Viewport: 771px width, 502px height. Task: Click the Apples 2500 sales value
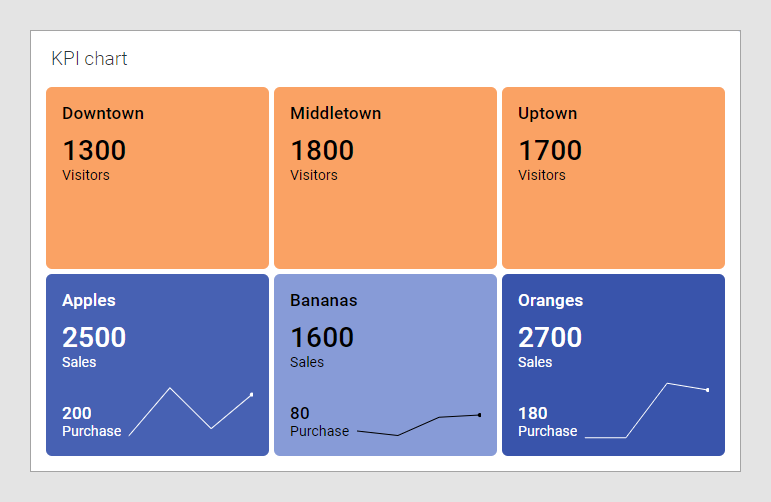pos(94,337)
